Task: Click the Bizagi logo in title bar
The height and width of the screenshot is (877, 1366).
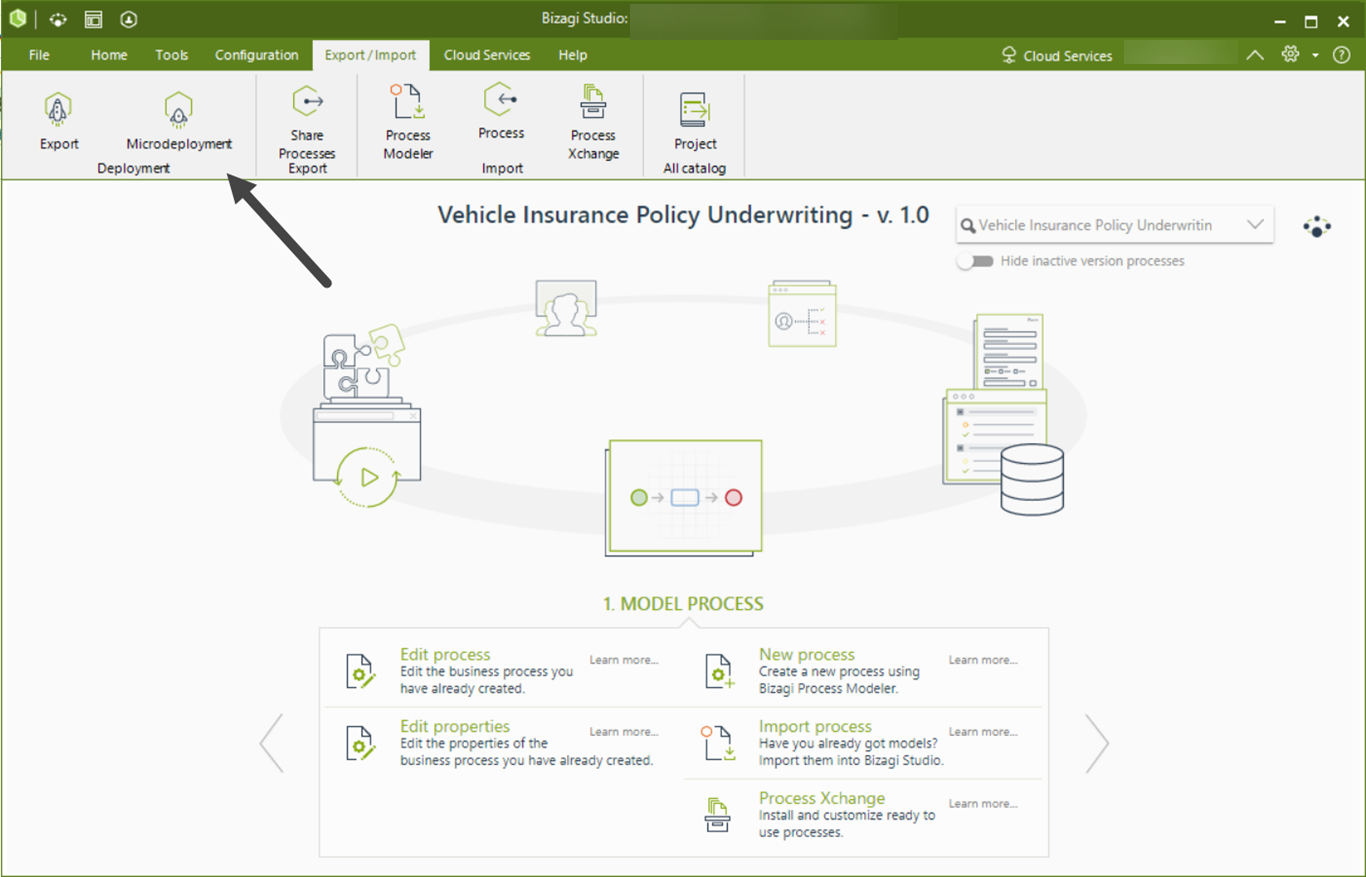Action: point(17,19)
